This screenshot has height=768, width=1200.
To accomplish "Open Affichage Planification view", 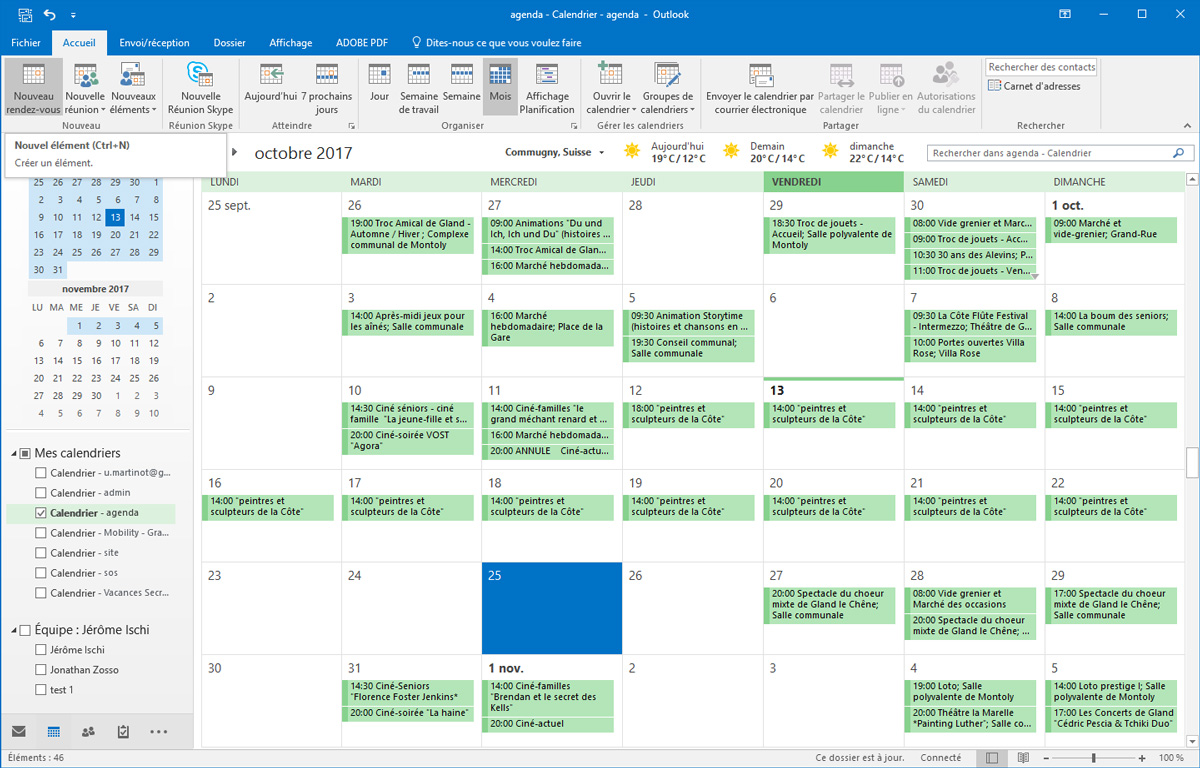I will click(x=547, y=87).
